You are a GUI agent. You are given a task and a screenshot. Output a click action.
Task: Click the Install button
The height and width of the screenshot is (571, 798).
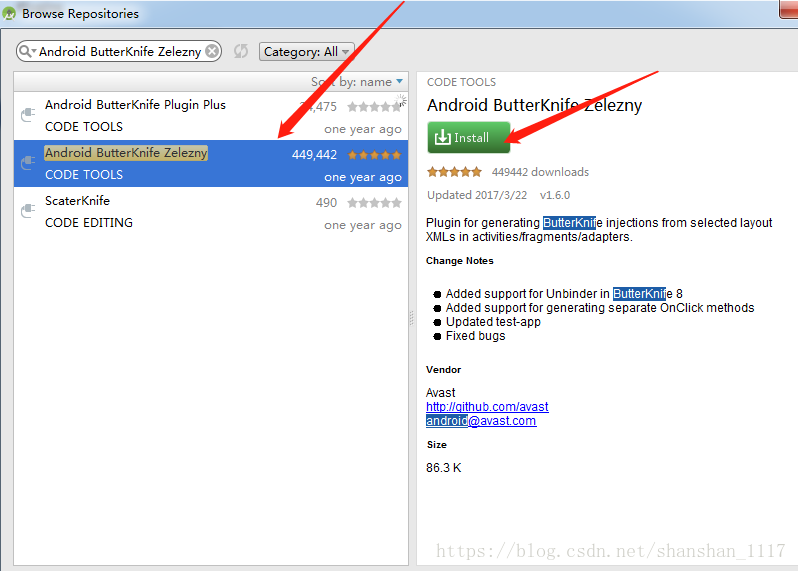468,137
